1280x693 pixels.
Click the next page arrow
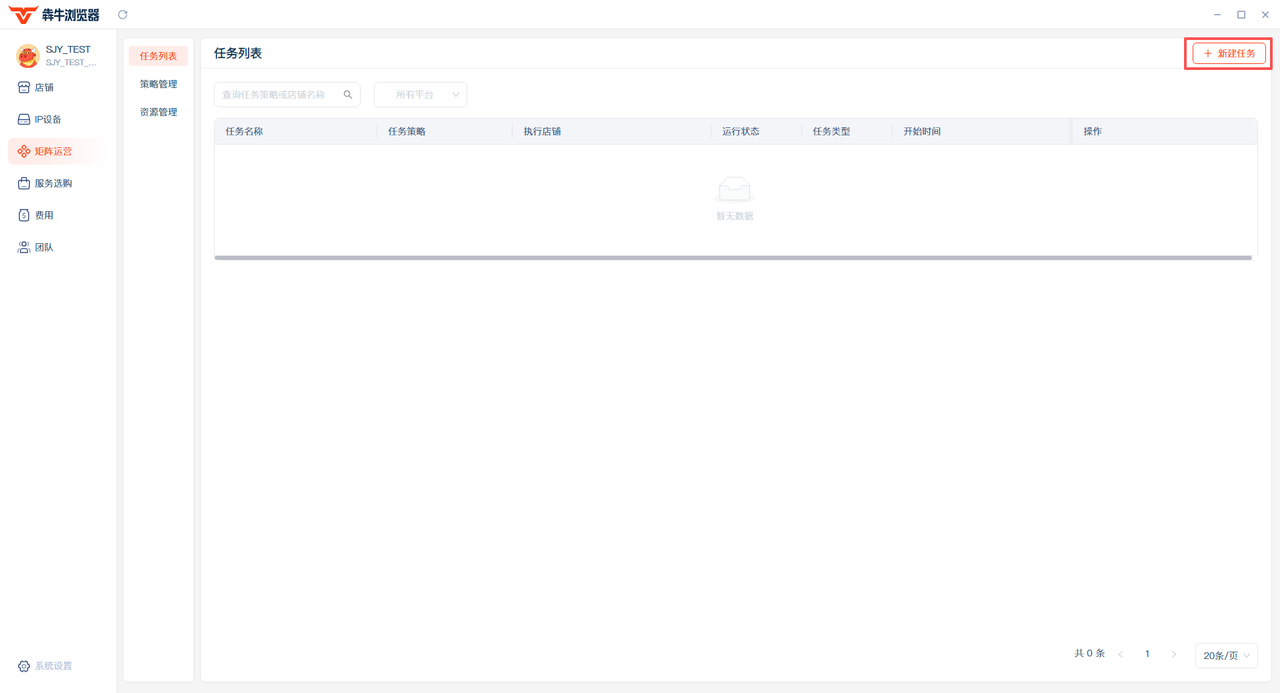[x=1174, y=655]
